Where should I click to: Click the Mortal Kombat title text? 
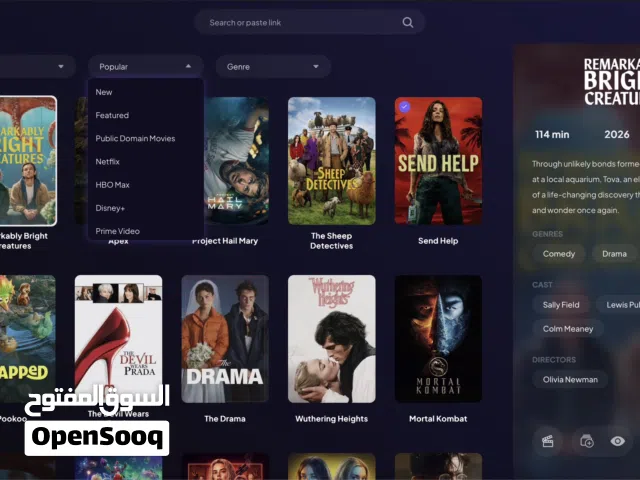coord(438,419)
